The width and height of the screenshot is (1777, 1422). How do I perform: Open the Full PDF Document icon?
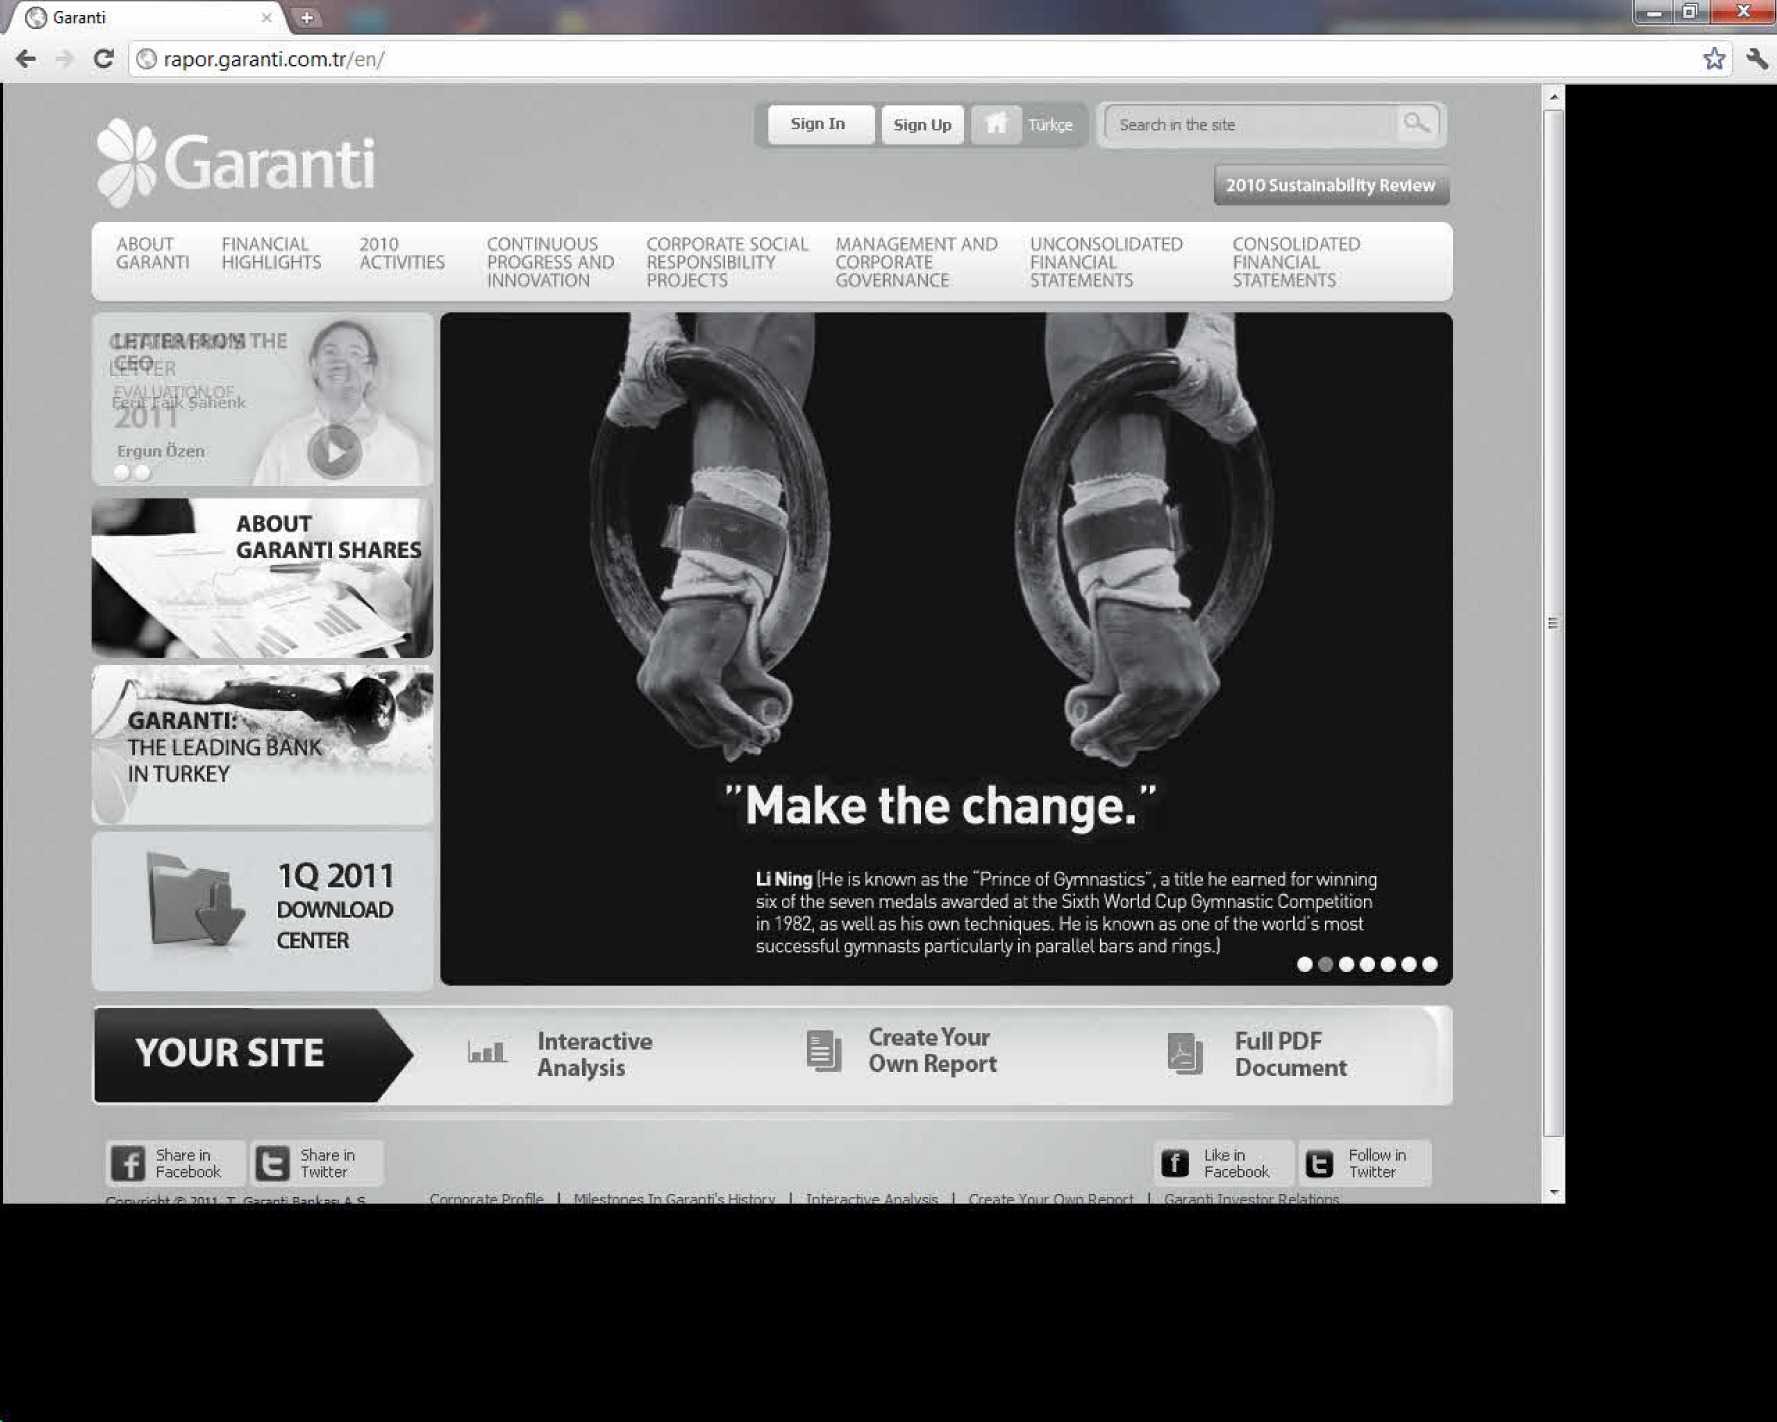click(x=1185, y=1053)
